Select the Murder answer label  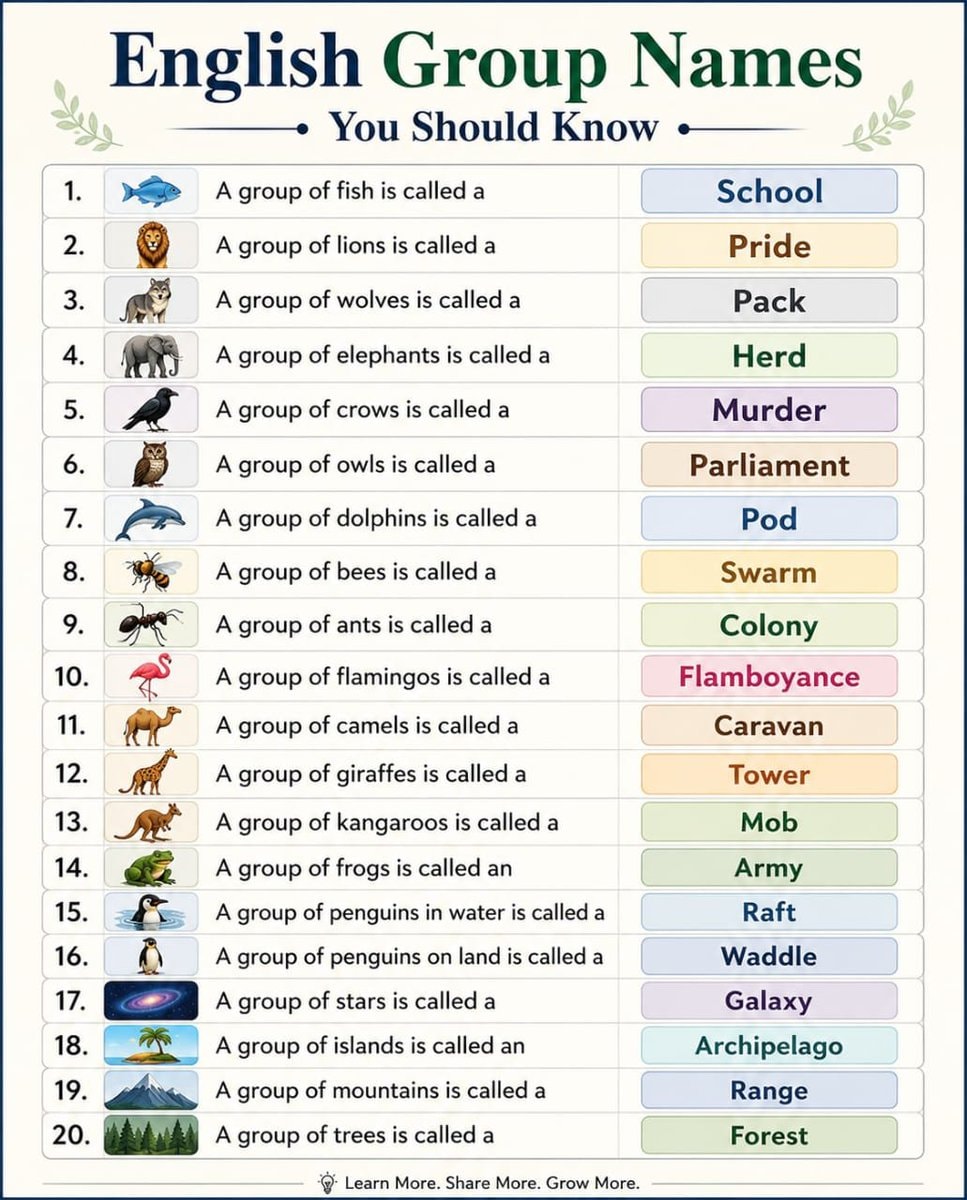point(769,410)
